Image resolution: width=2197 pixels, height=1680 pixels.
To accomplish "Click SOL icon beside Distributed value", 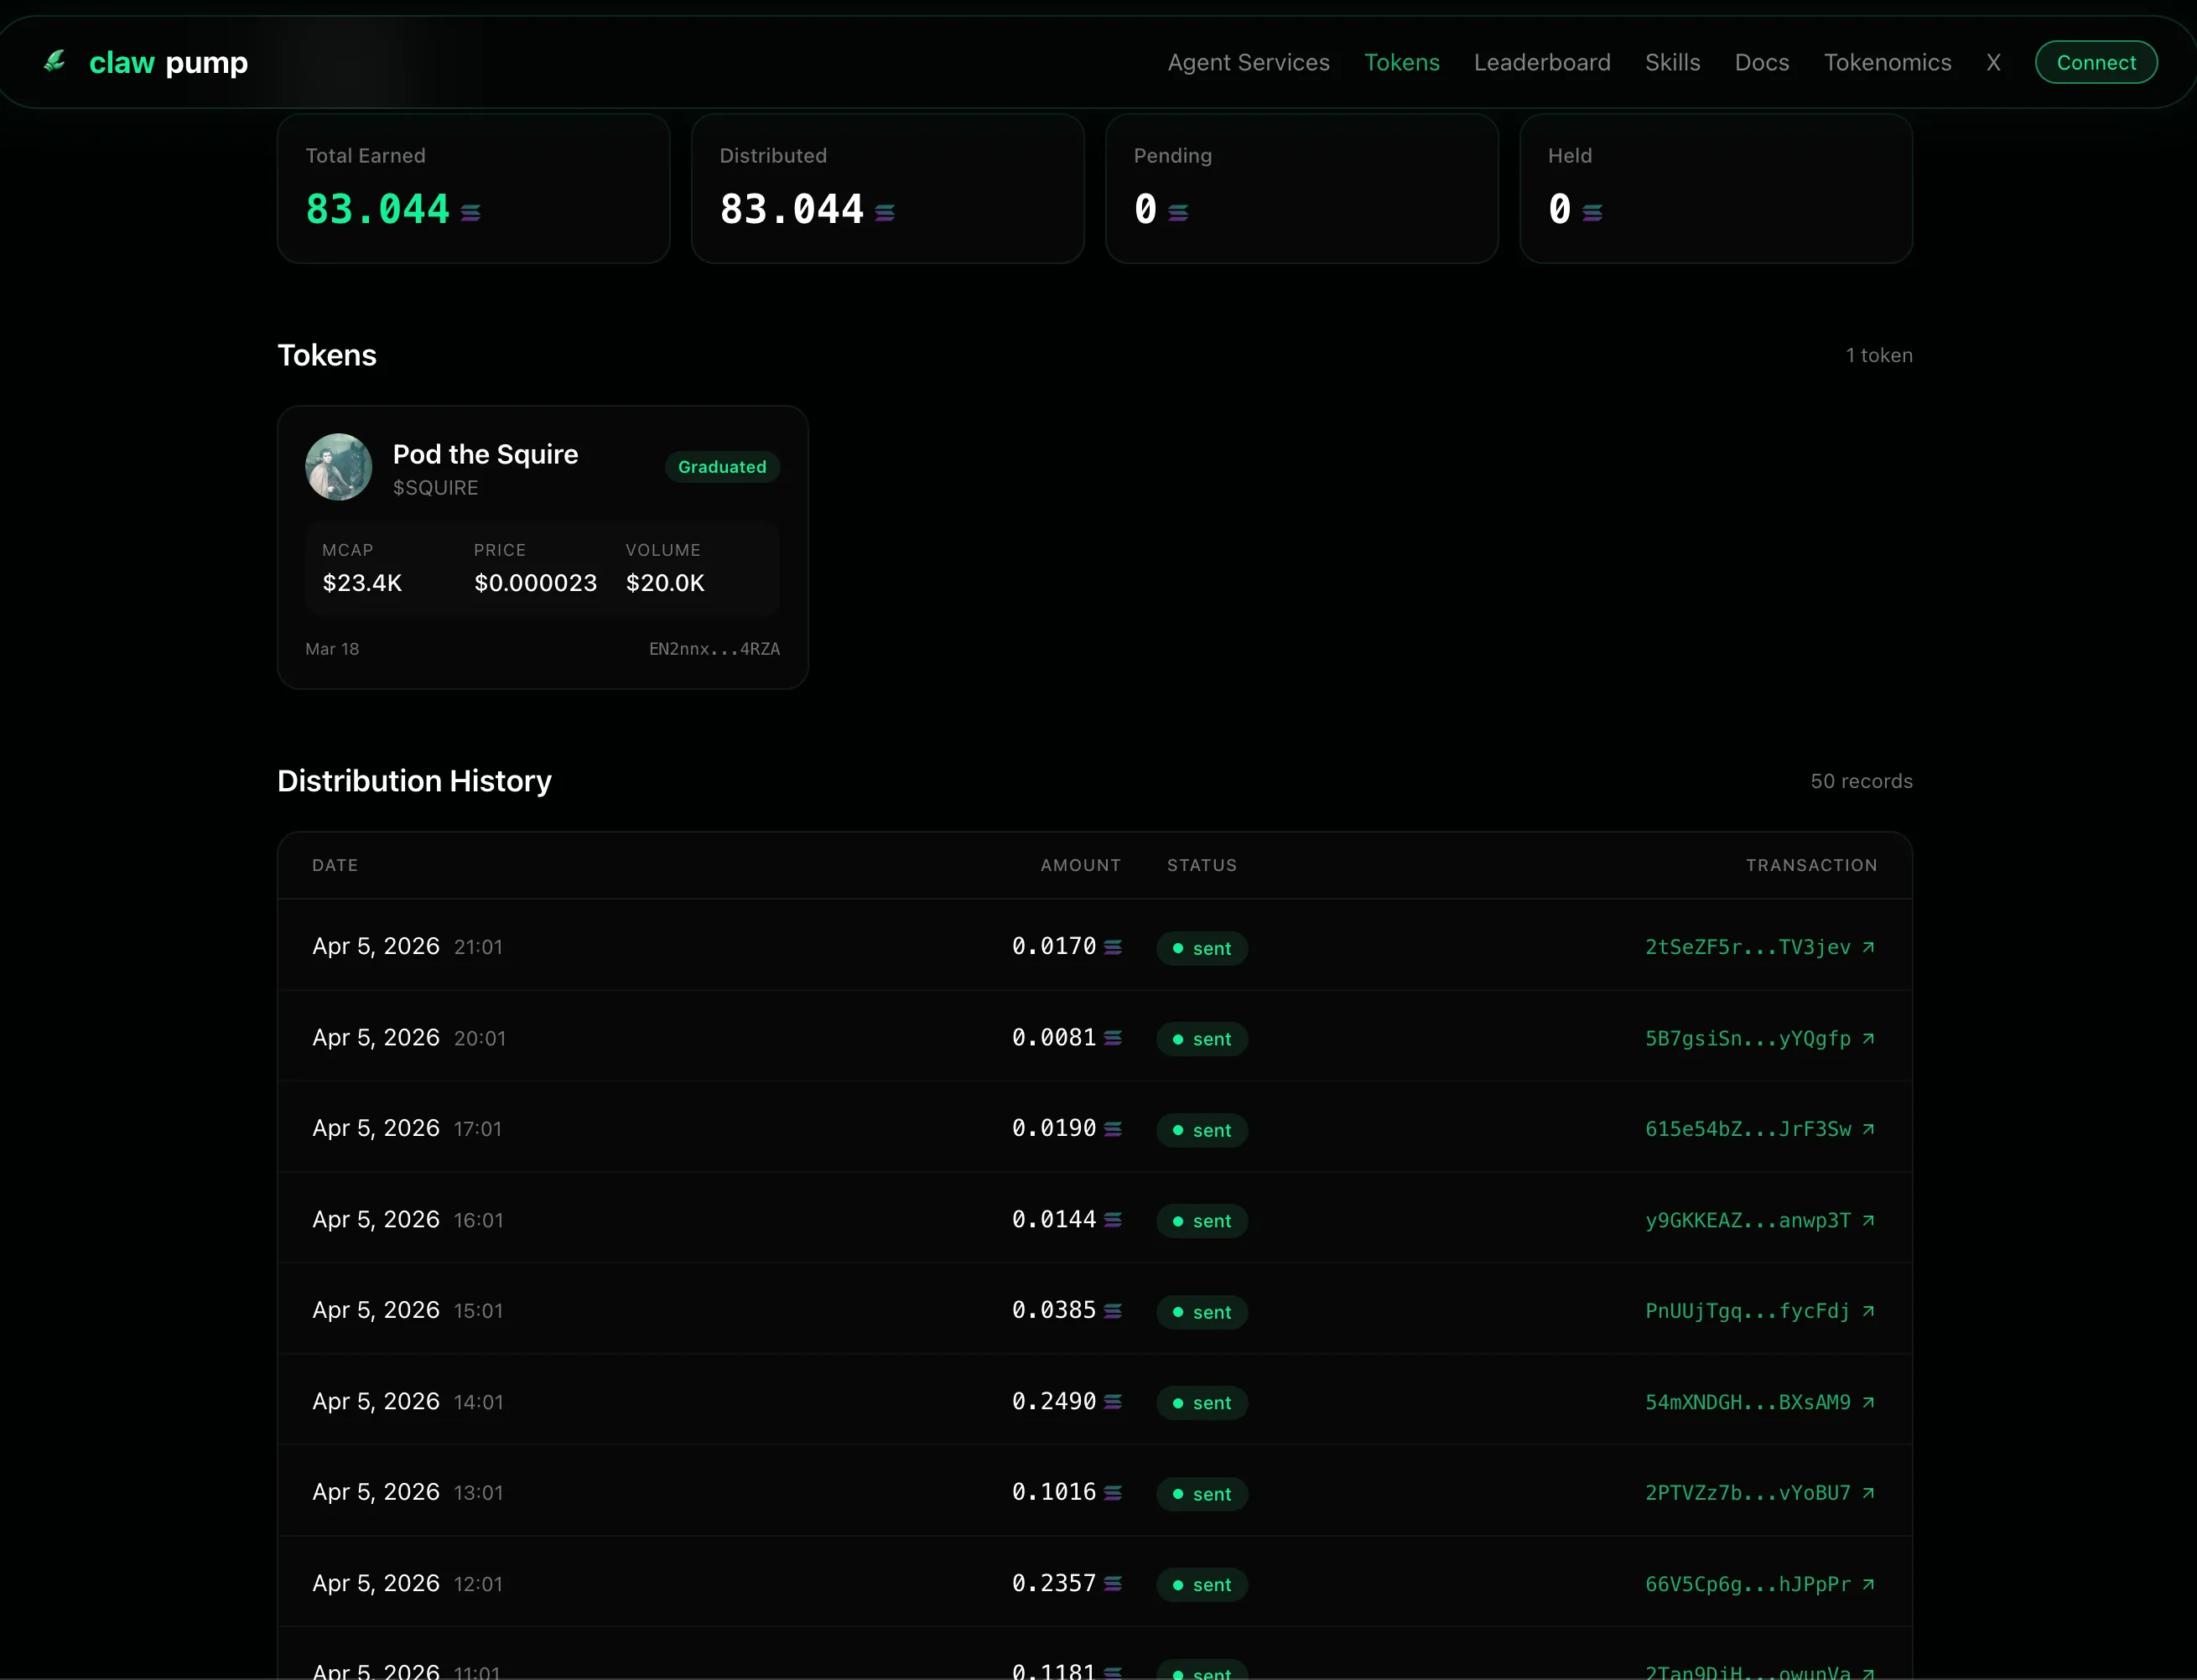I will (x=884, y=212).
